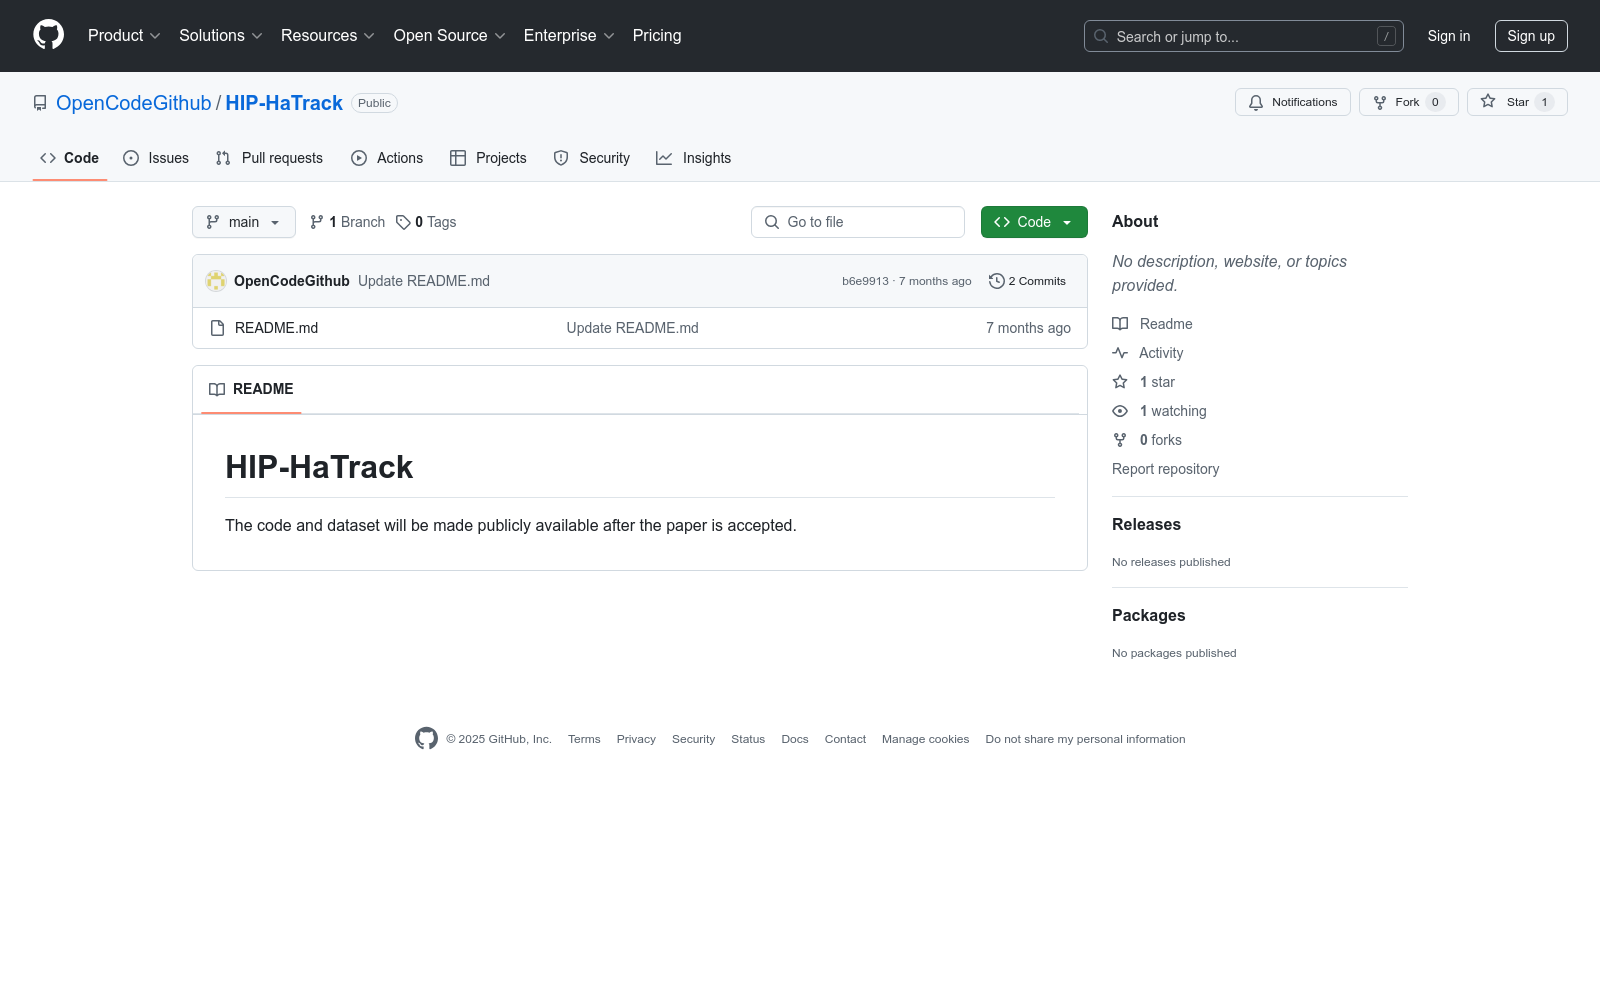
Task: Click the HIP-HaTrack README heading
Action: [319, 467]
